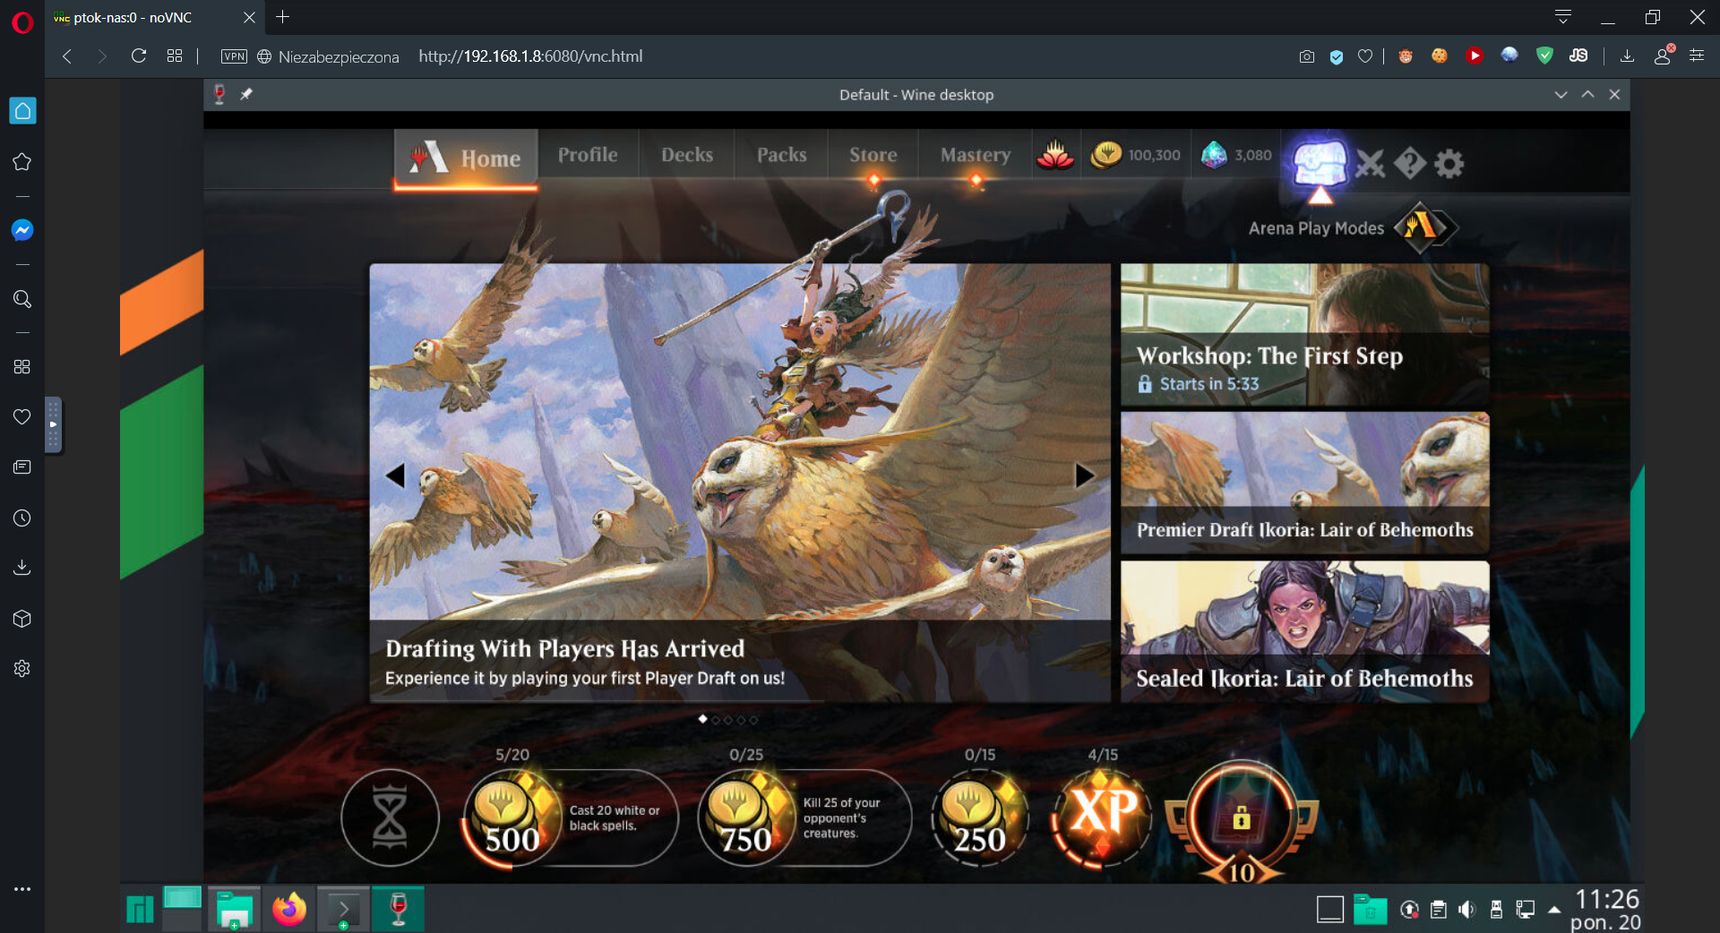Click the 3,080 gems amount
This screenshot has height=933, width=1720.
pyautogui.click(x=1253, y=155)
